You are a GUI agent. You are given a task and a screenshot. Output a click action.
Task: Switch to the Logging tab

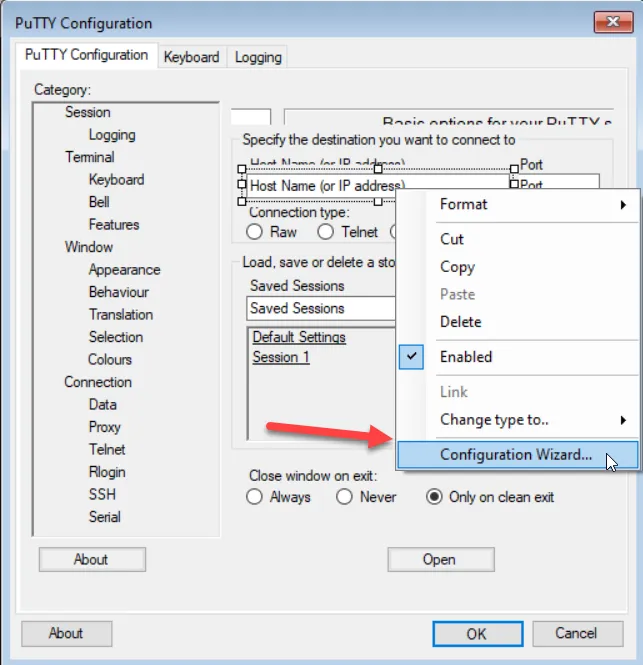258,57
